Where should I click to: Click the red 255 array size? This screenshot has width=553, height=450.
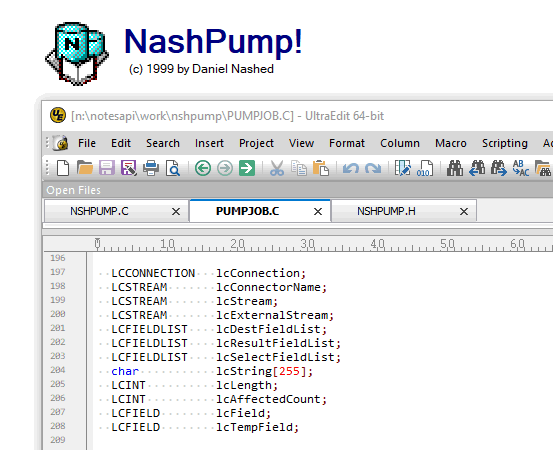pyautogui.click(x=289, y=371)
